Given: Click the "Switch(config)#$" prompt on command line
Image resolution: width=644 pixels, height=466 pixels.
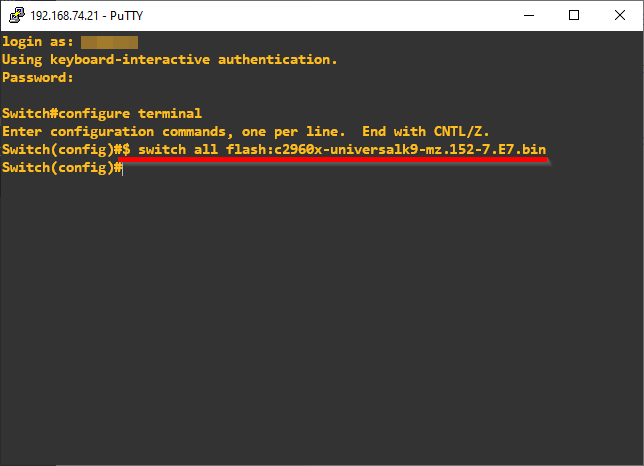Looking at the screenshot, I should [66, 149].
